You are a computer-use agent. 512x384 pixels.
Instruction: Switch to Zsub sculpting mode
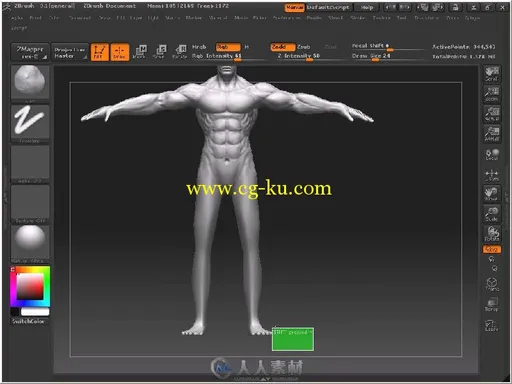click(x=304, y=47)
